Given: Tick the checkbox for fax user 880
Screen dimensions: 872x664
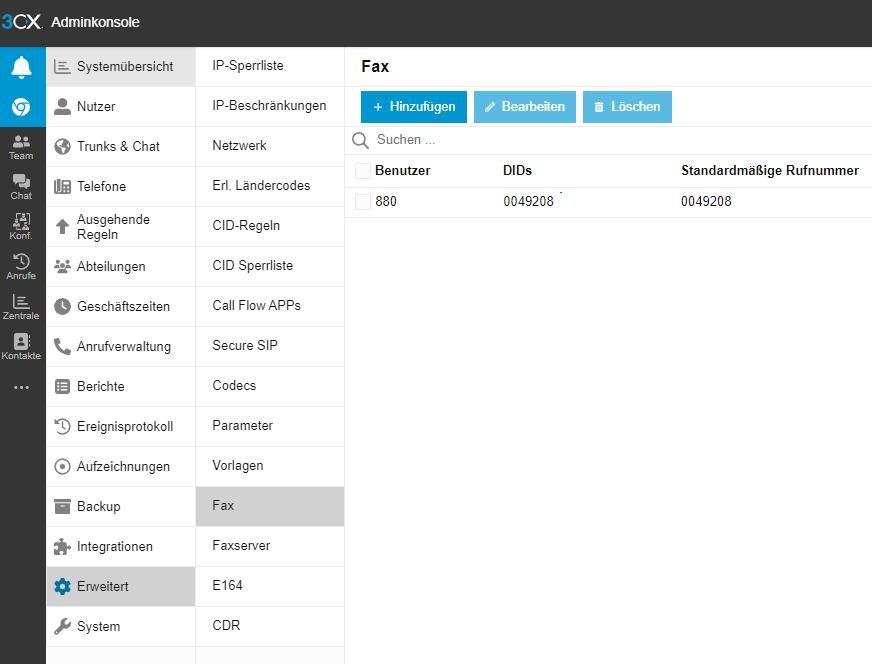Looking at the screenshot, I should (x=363, y=201).
